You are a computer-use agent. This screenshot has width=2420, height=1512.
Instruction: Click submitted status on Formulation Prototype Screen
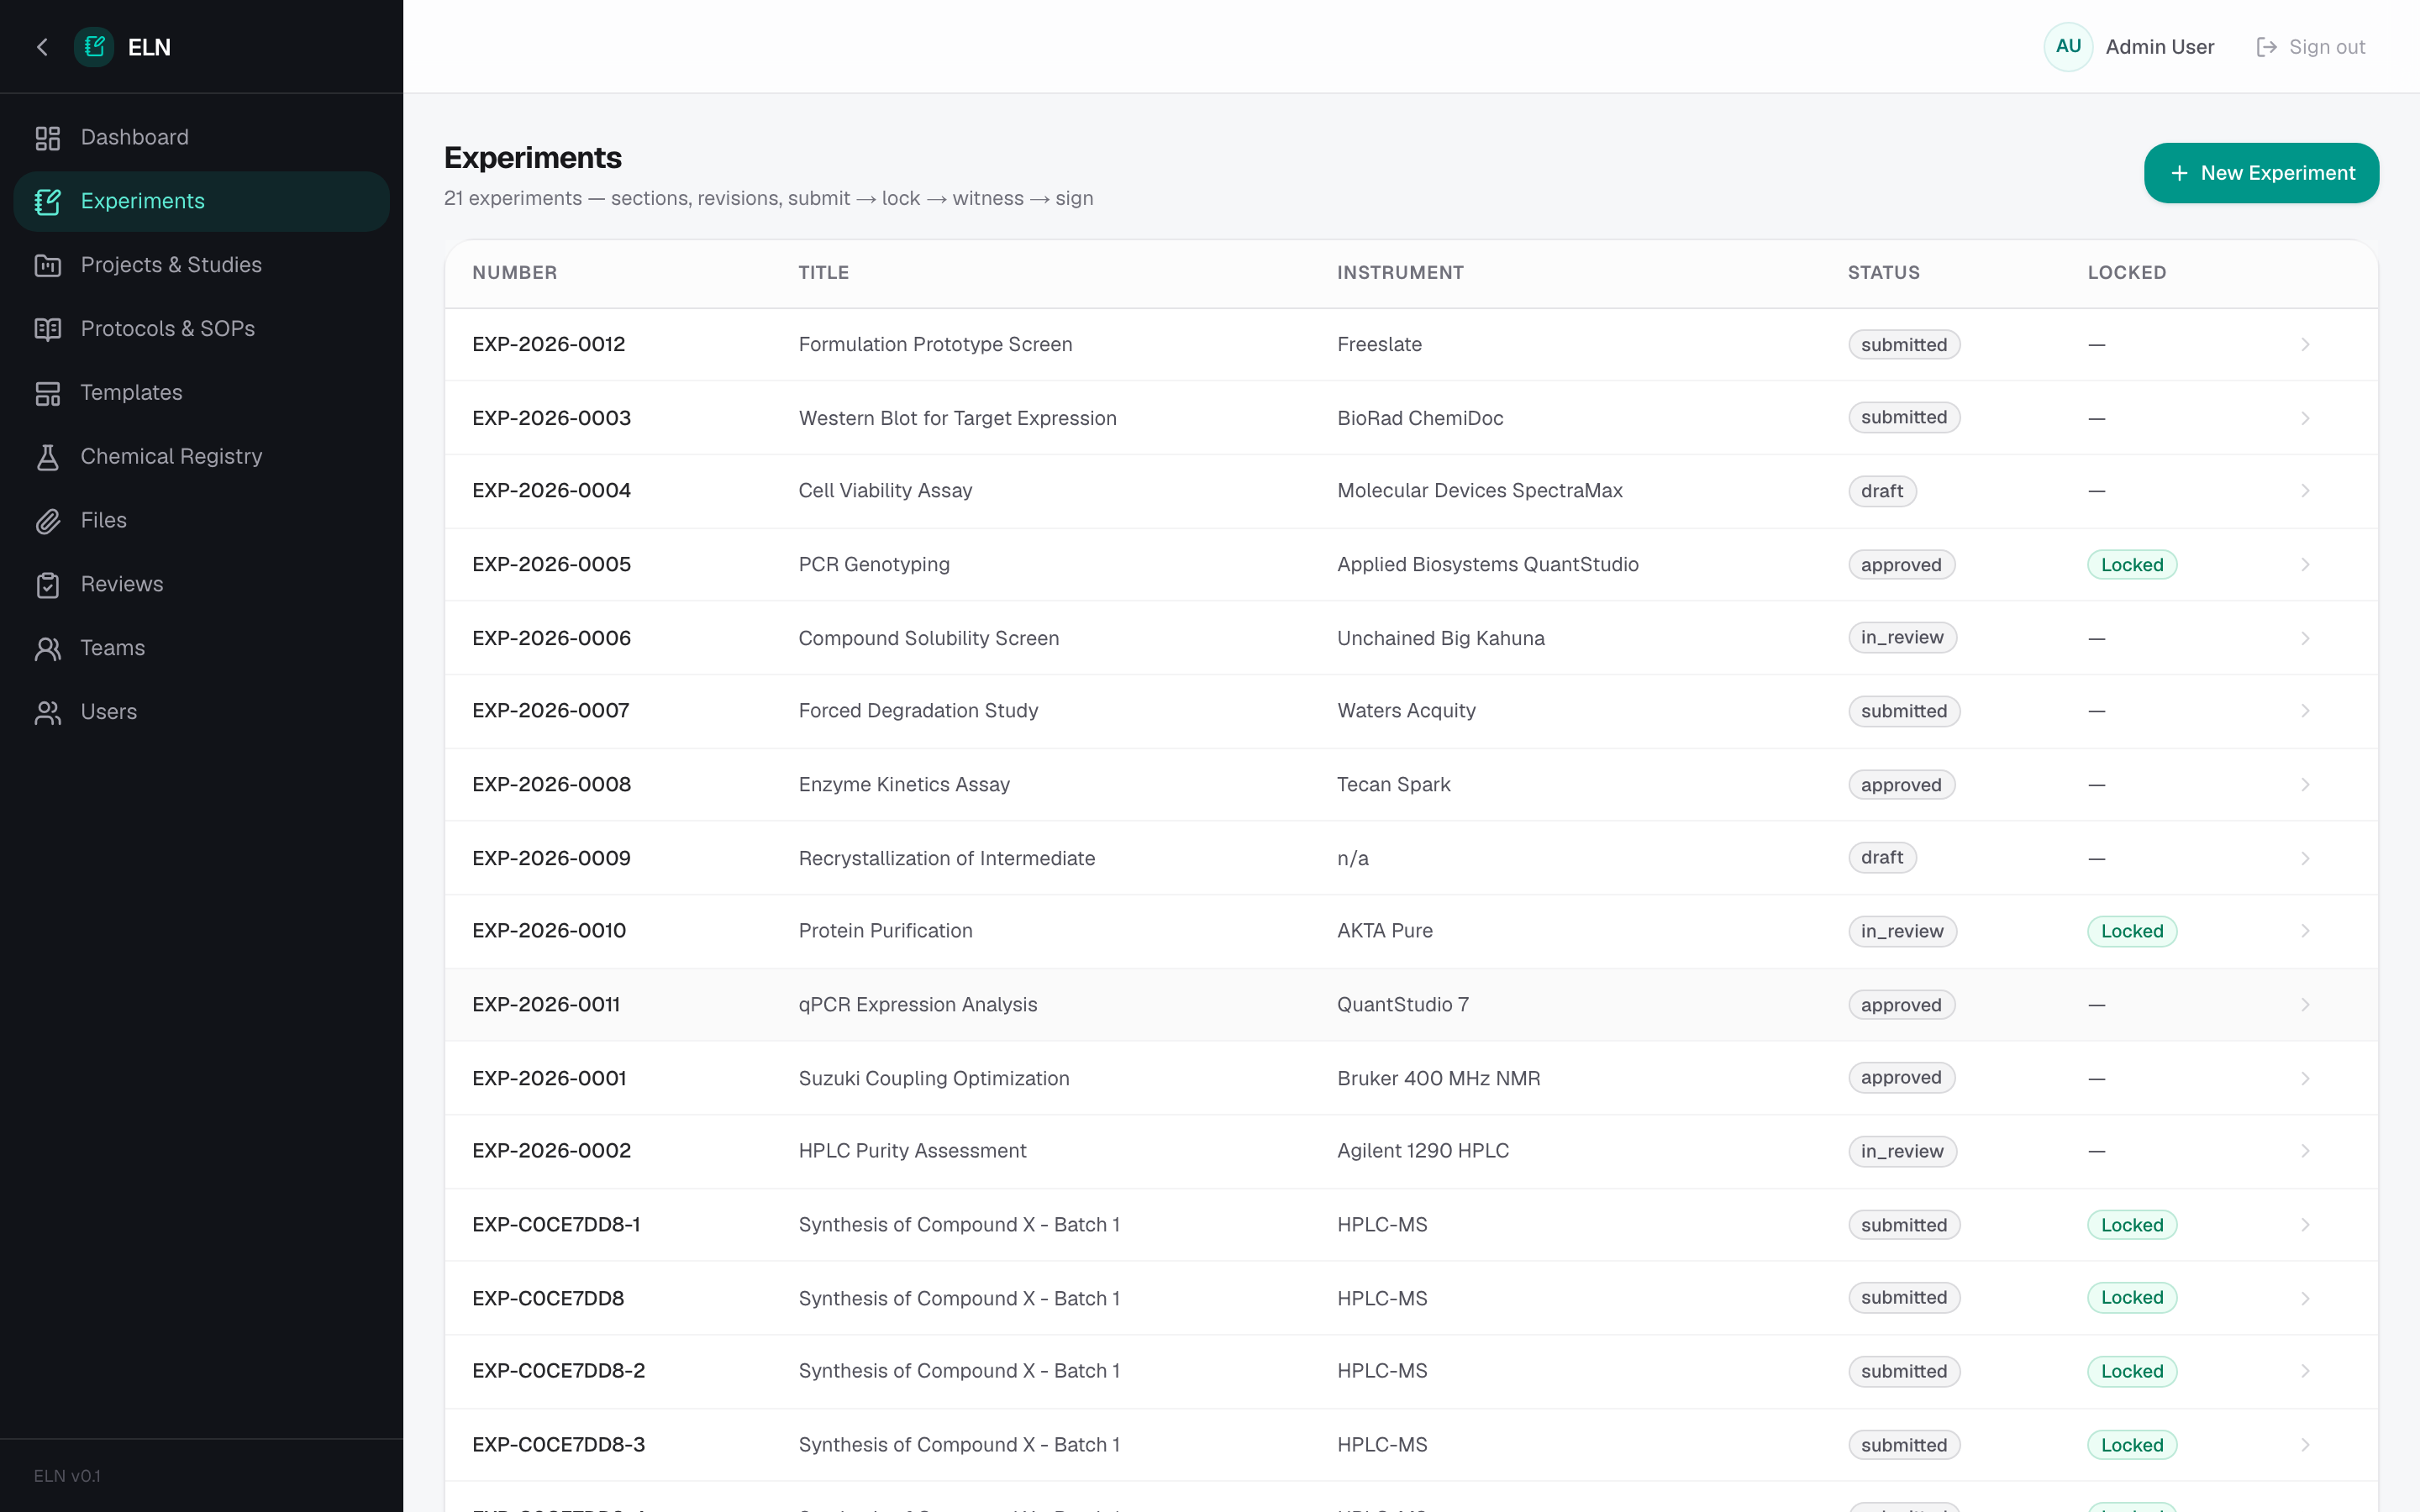tap(1903, 345)
